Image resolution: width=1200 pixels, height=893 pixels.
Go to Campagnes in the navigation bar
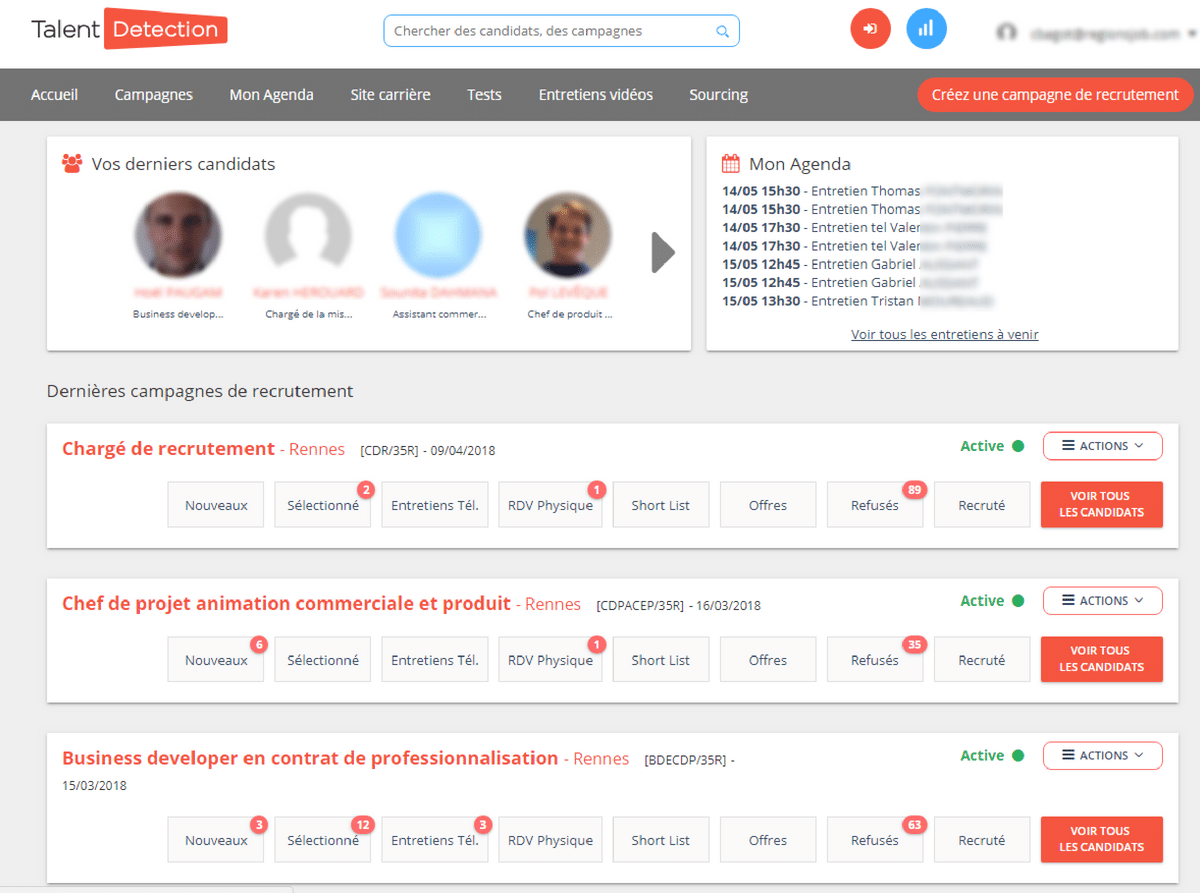(x=153, y=95)
